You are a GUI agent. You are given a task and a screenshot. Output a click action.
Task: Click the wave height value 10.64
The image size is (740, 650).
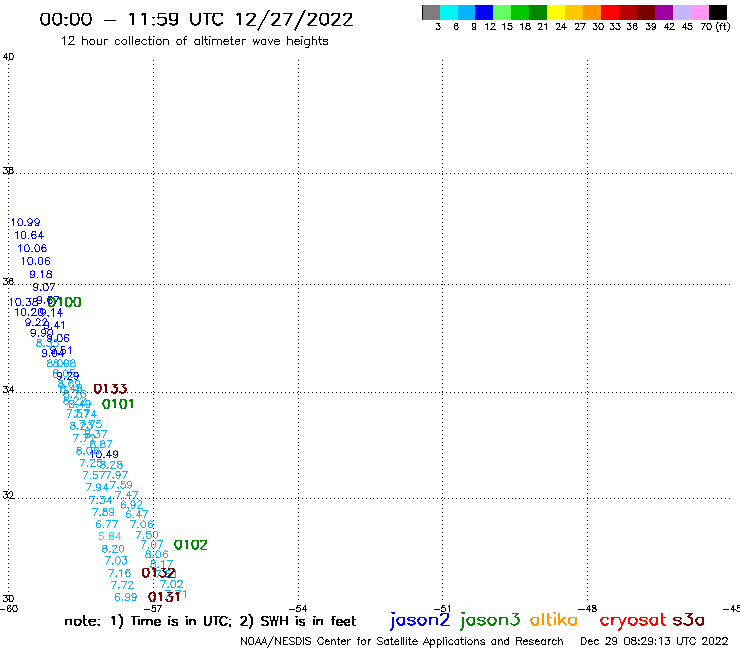(29, 235)
